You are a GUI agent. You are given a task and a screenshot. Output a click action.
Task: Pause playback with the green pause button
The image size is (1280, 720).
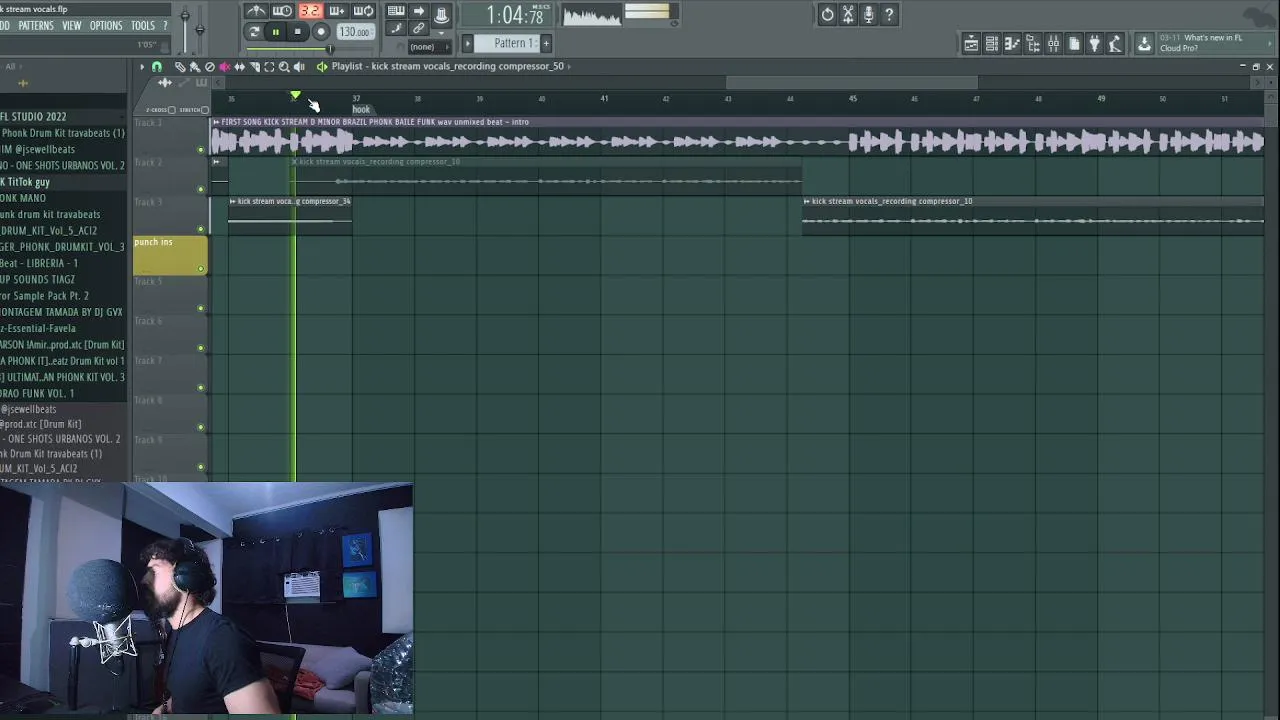(275, 32)
